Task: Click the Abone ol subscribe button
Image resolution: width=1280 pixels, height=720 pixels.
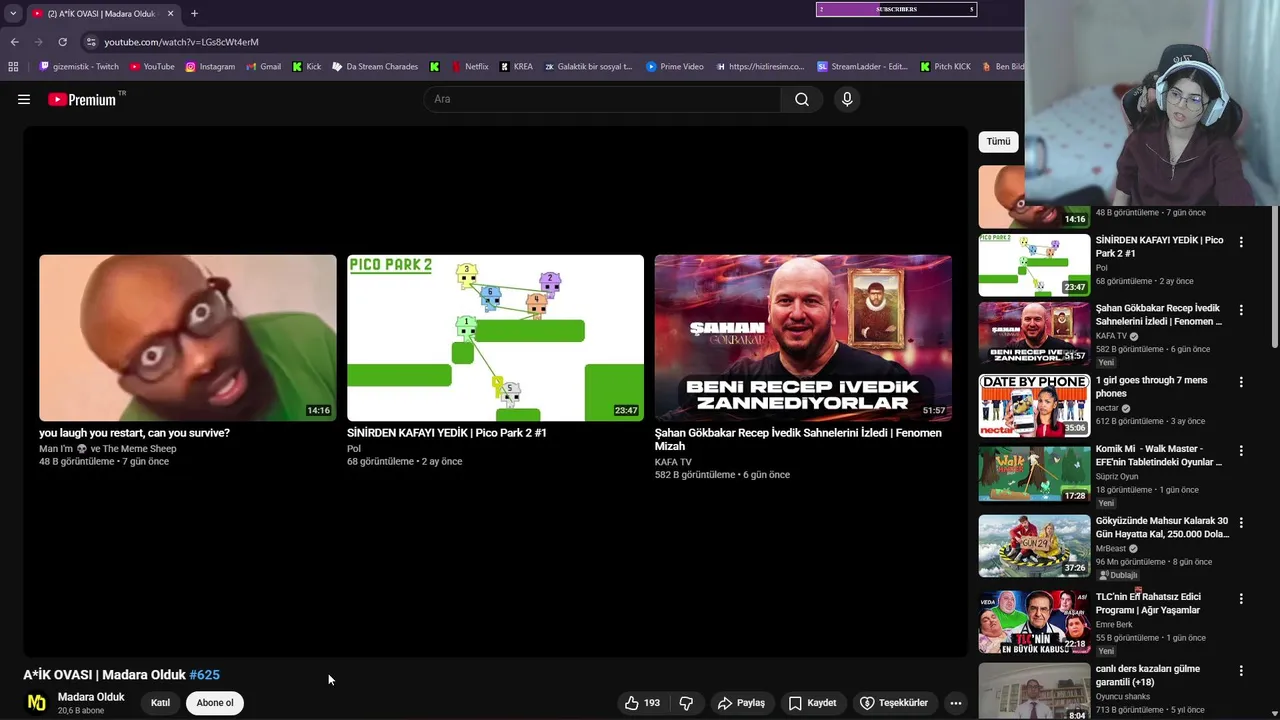Action: pyautogui.click(x=215, y=703)
